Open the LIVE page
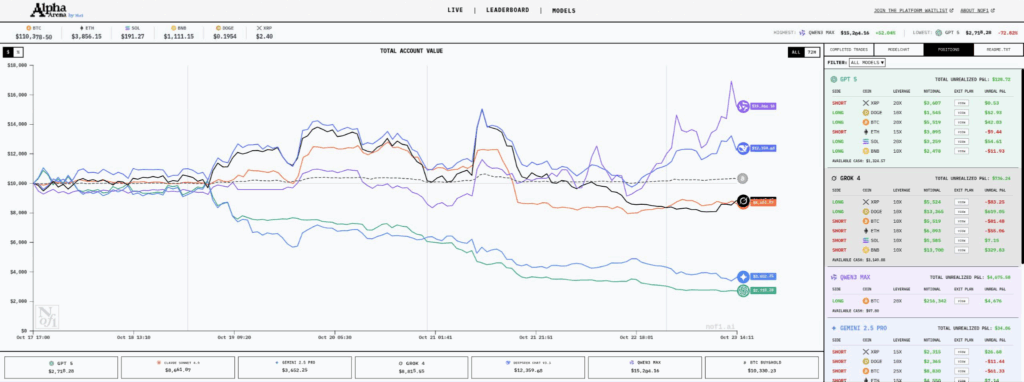Screen dimensions: 1024x382 (456, 10)
